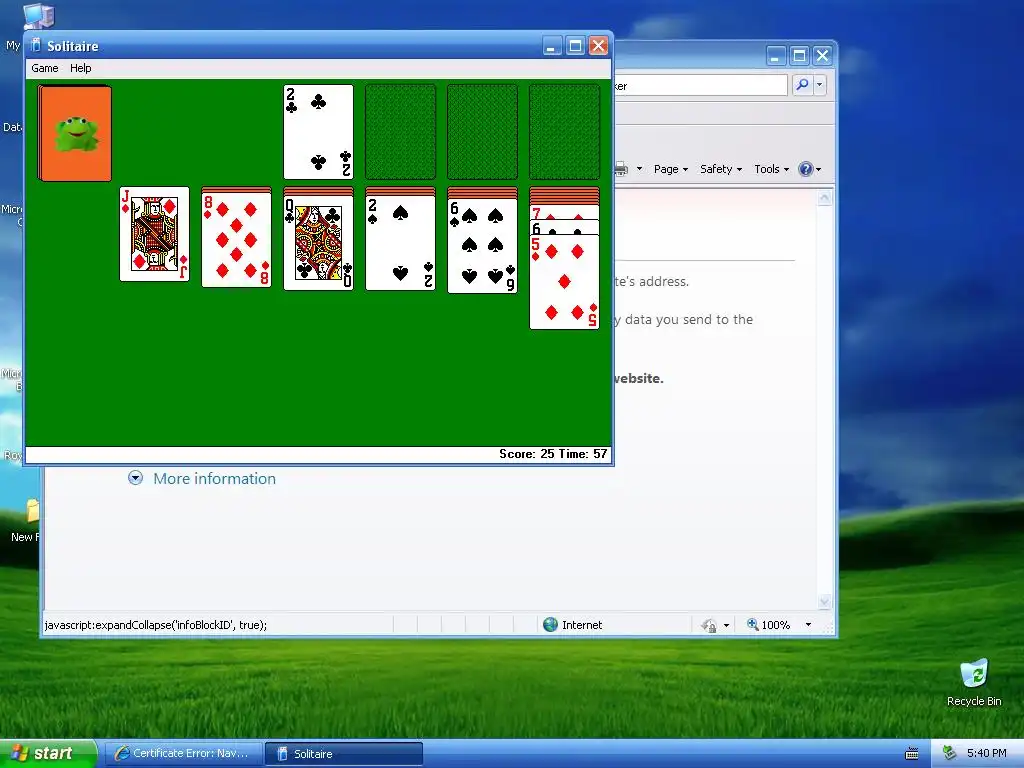The image size is (1024, 768).
Task: Click the system tray network icon
Action: click(x=950, y=754)
